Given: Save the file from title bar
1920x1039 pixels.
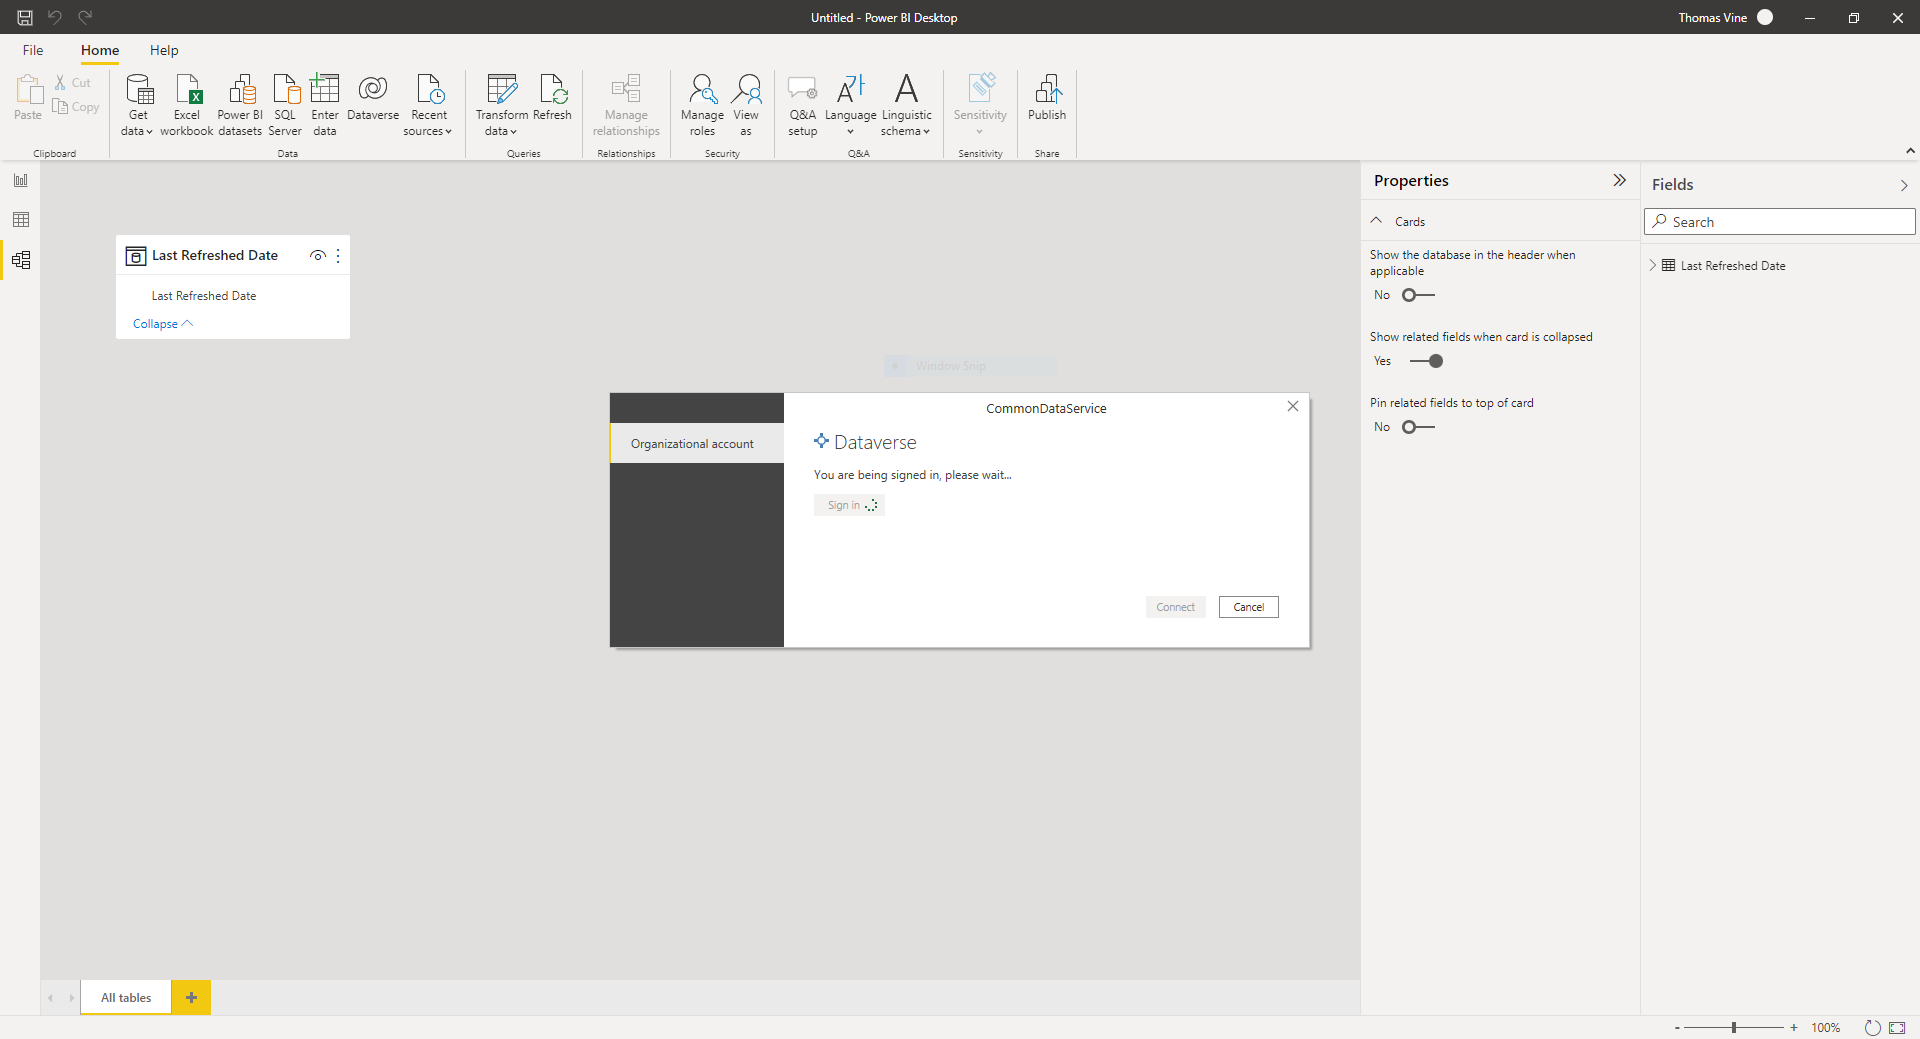Looking at the screenshot, I should pos(25,17).
